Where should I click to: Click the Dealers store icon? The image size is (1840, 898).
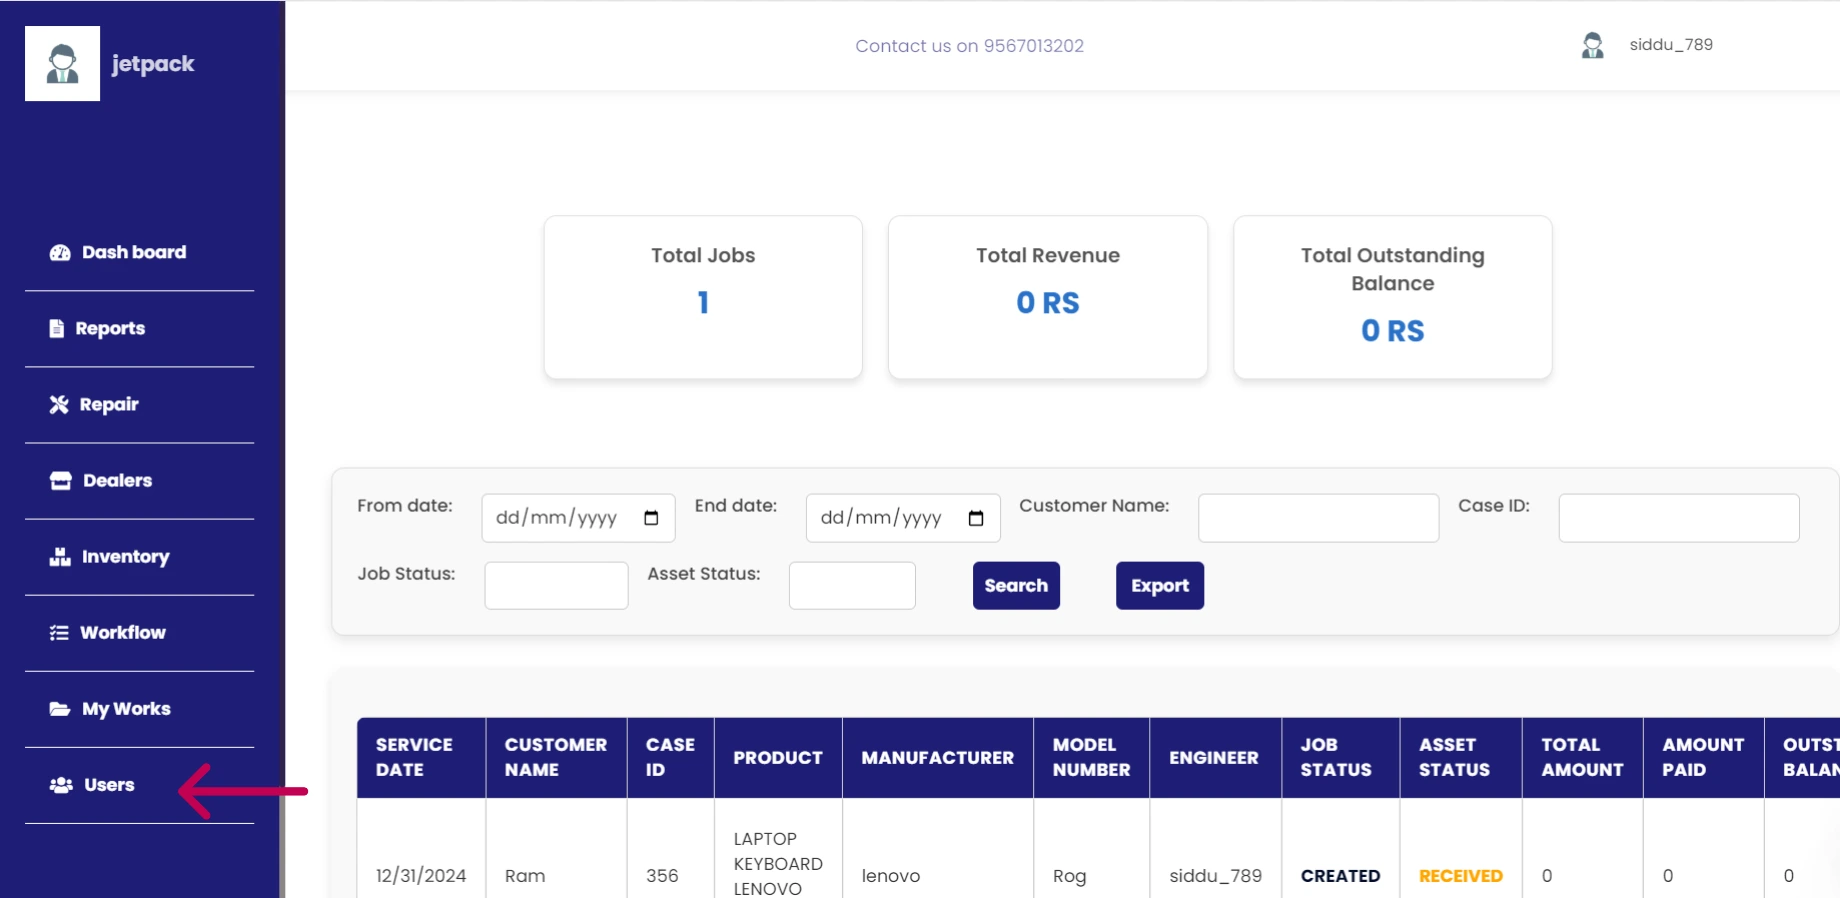point(61,481)
